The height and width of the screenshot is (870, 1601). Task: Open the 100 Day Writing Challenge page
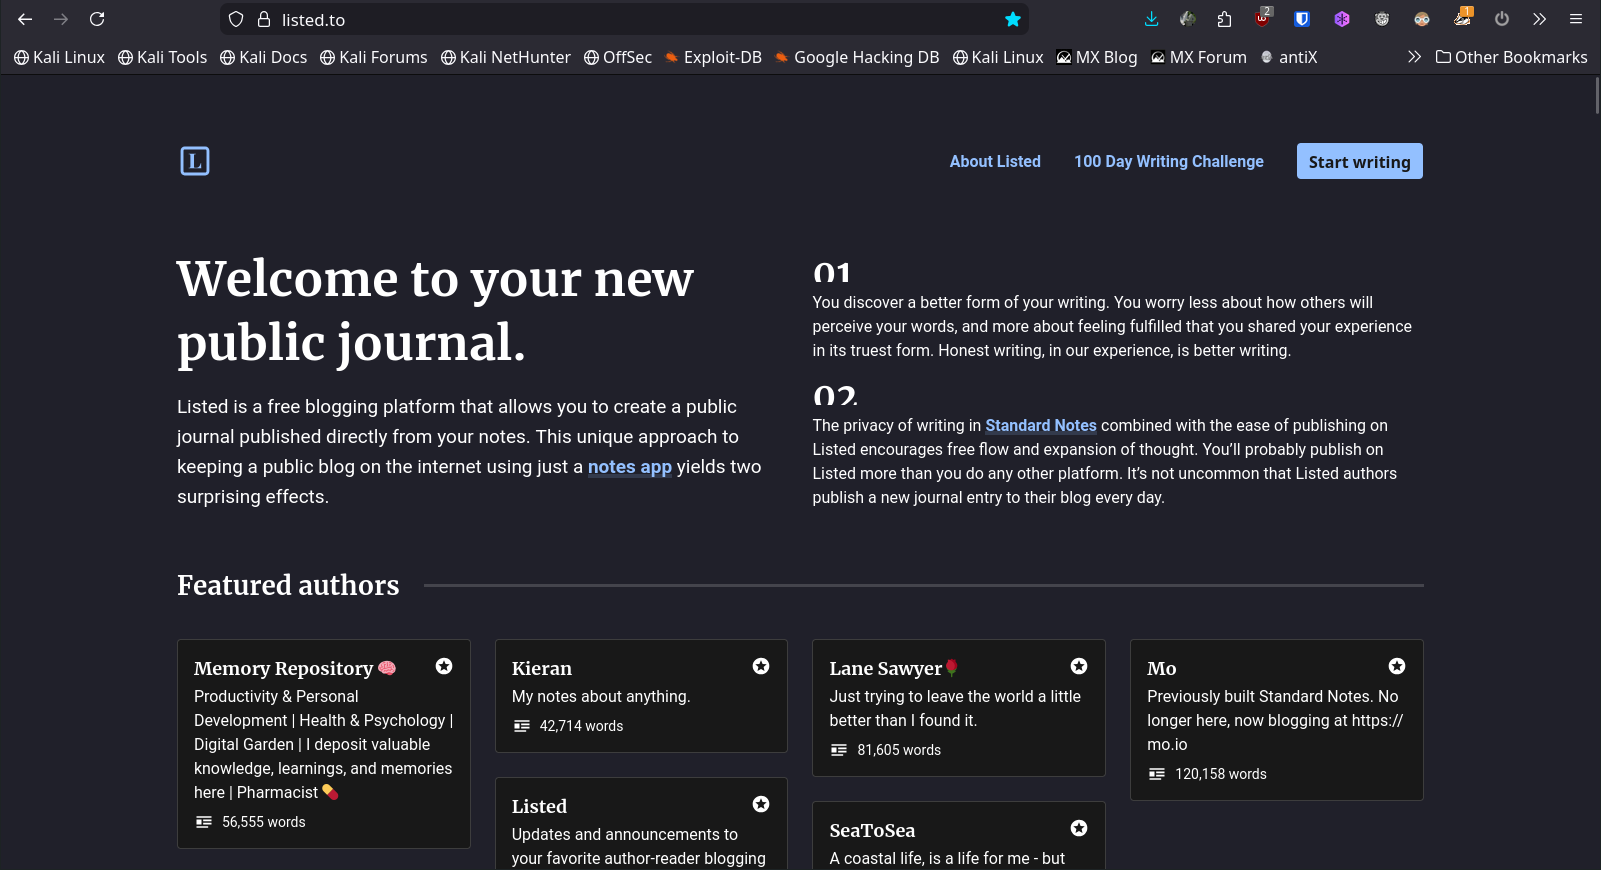click(x=1168, y=161)
